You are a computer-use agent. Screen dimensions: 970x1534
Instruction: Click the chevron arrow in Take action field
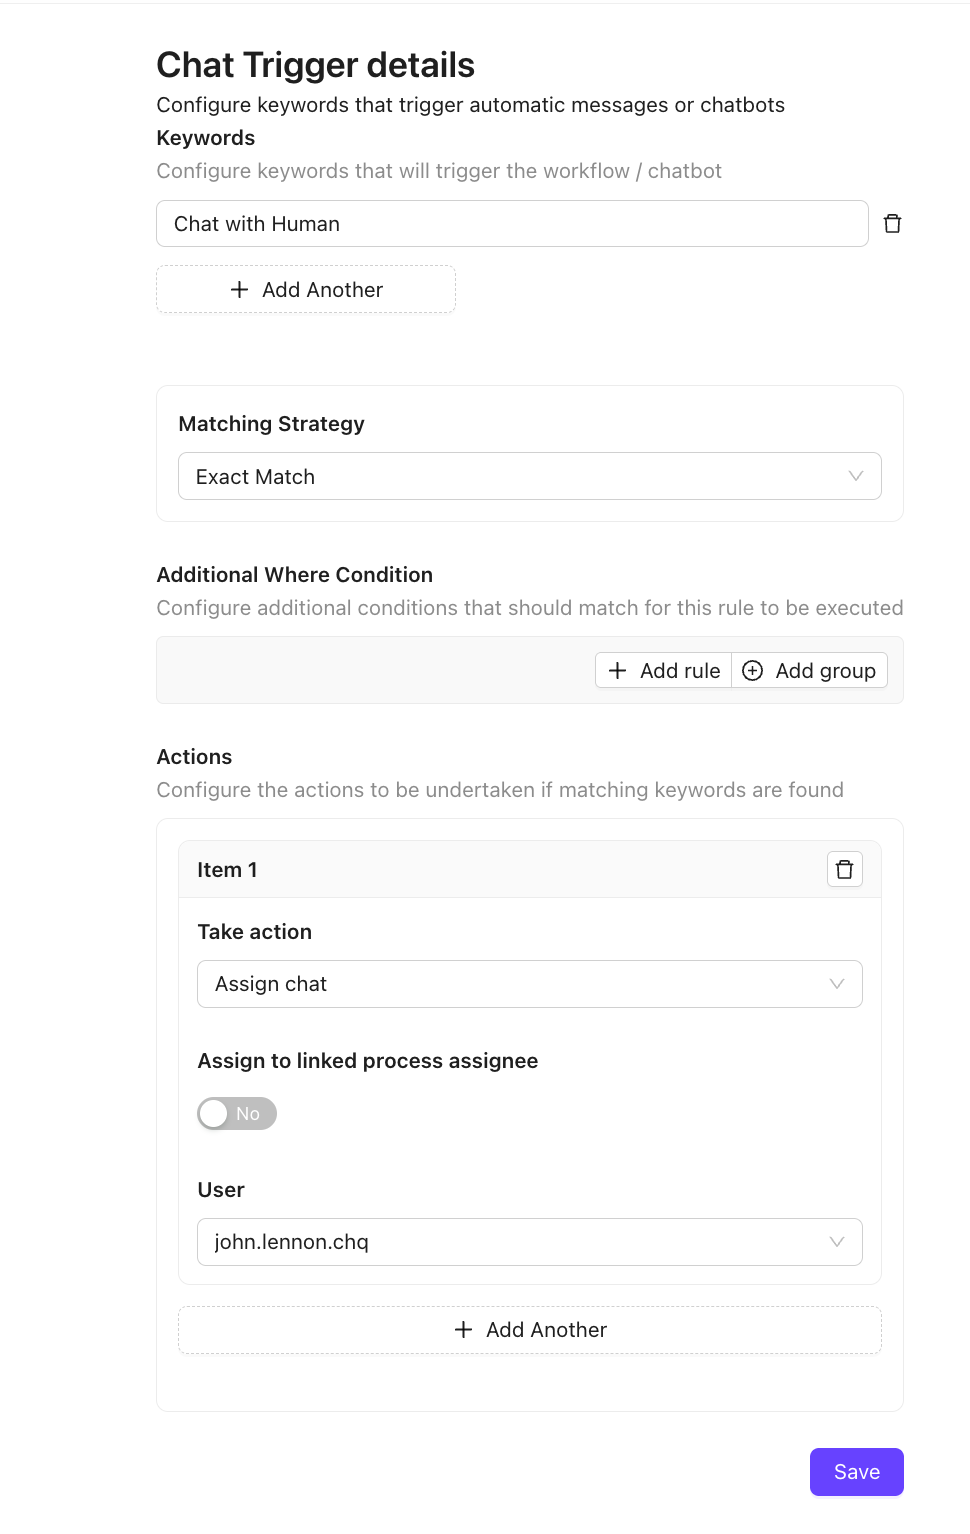836,984
